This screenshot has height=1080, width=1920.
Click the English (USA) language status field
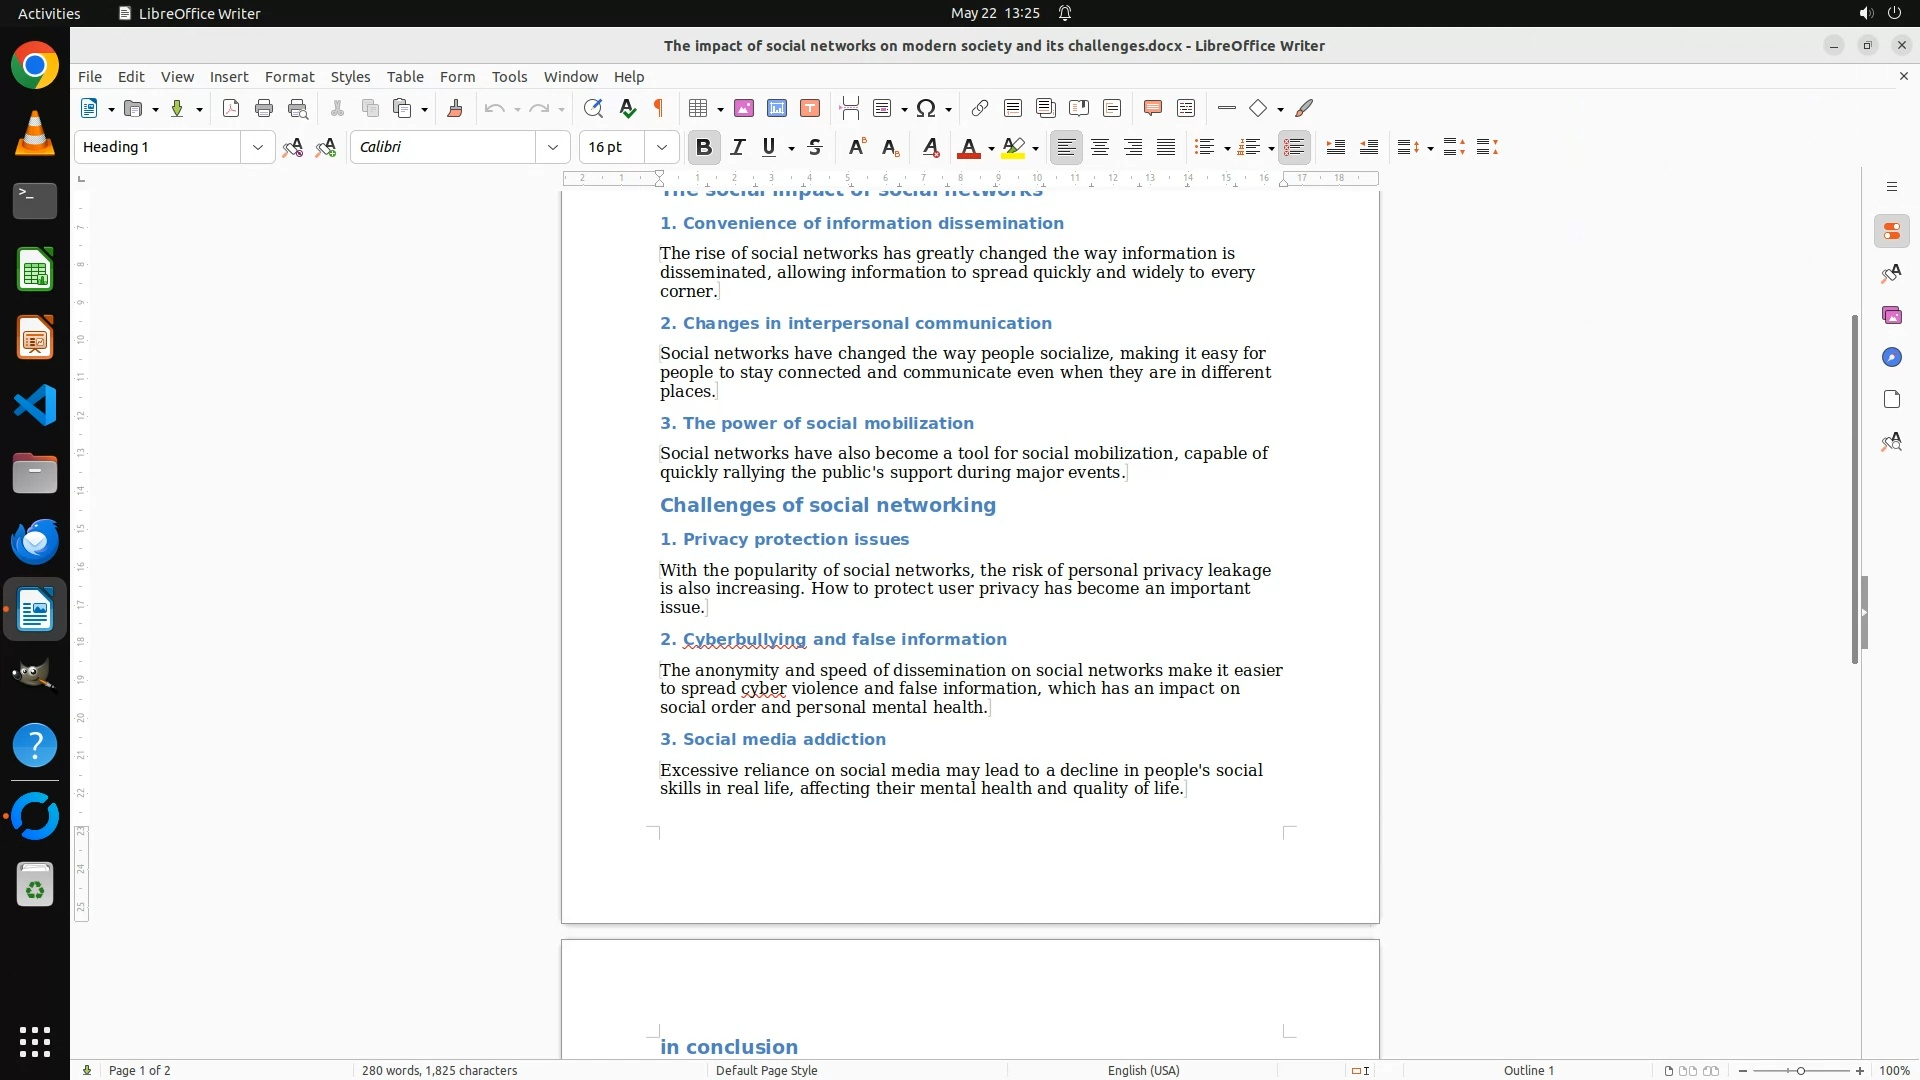point(1143,1070)
